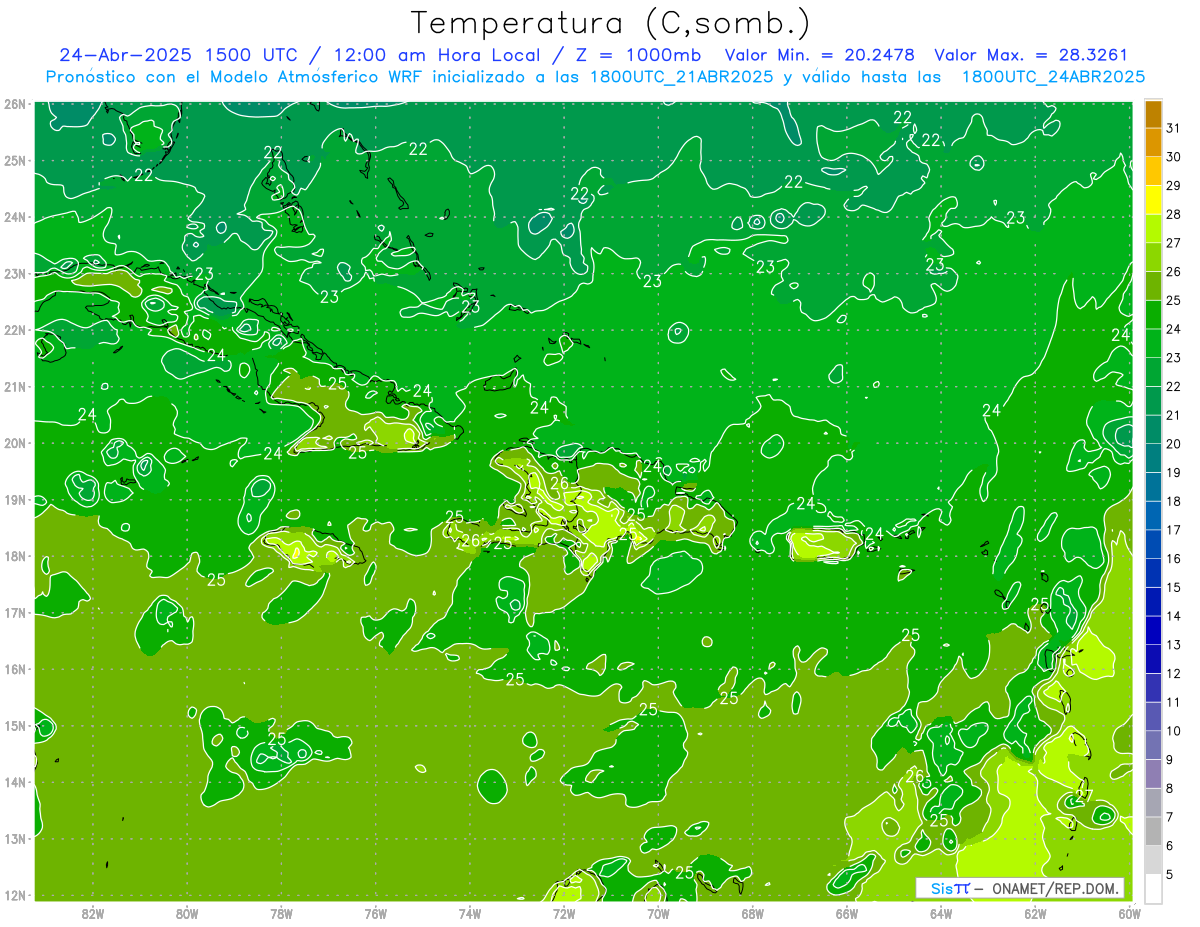Select 'Valor Min. = 20.2478' text
The image size is (1200, 927).
(820, 55)
